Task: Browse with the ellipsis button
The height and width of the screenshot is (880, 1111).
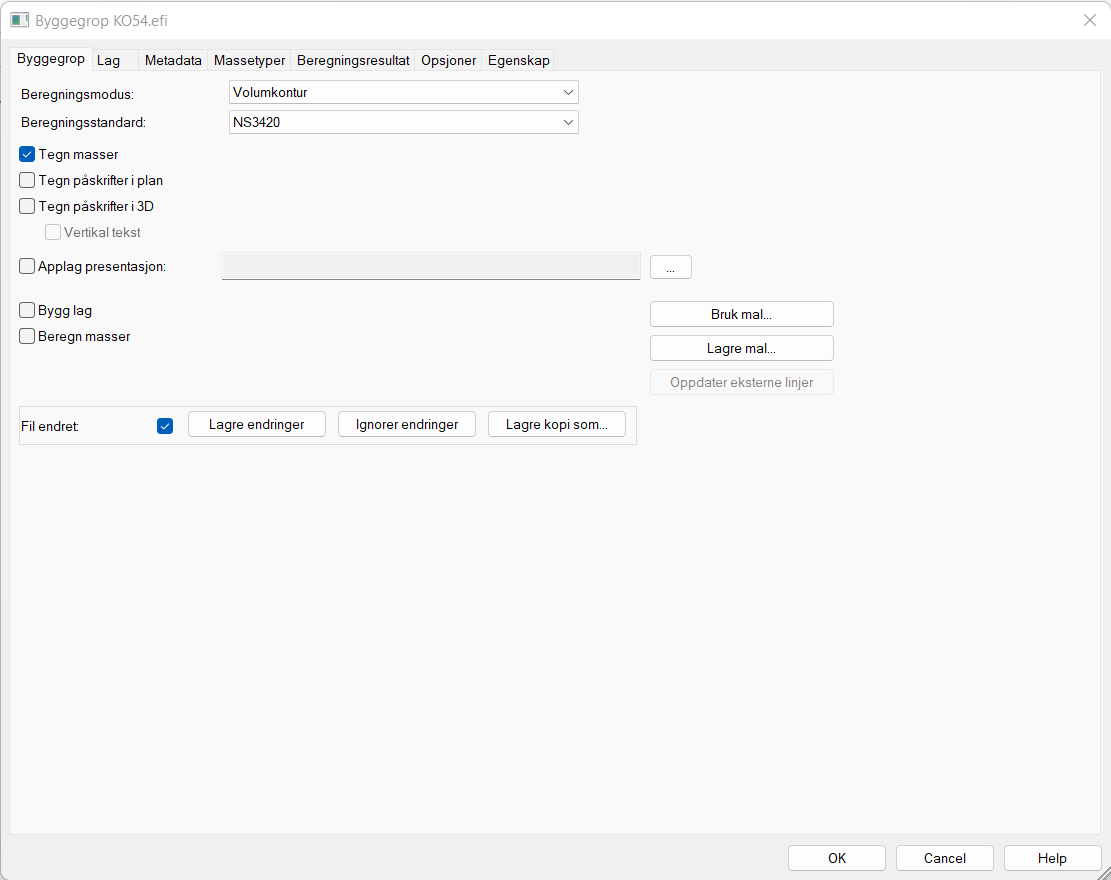Action: 670,267
